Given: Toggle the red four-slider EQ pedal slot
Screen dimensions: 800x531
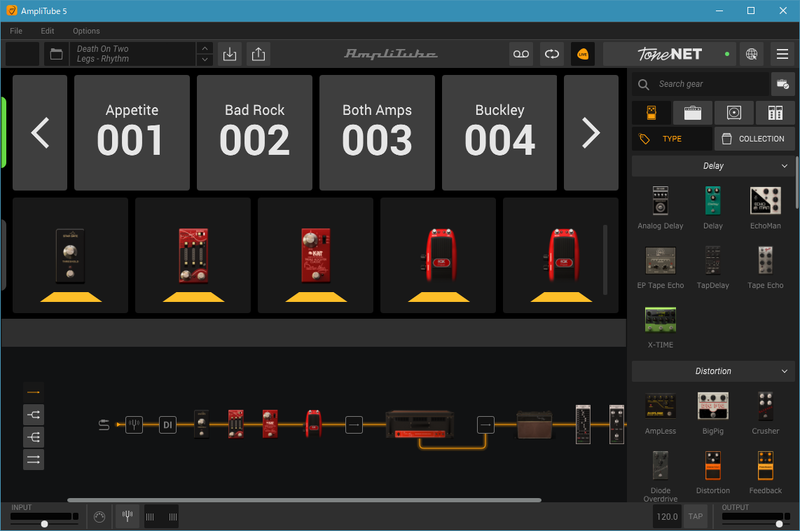Looking at the screenshot, I should (193, 256).
